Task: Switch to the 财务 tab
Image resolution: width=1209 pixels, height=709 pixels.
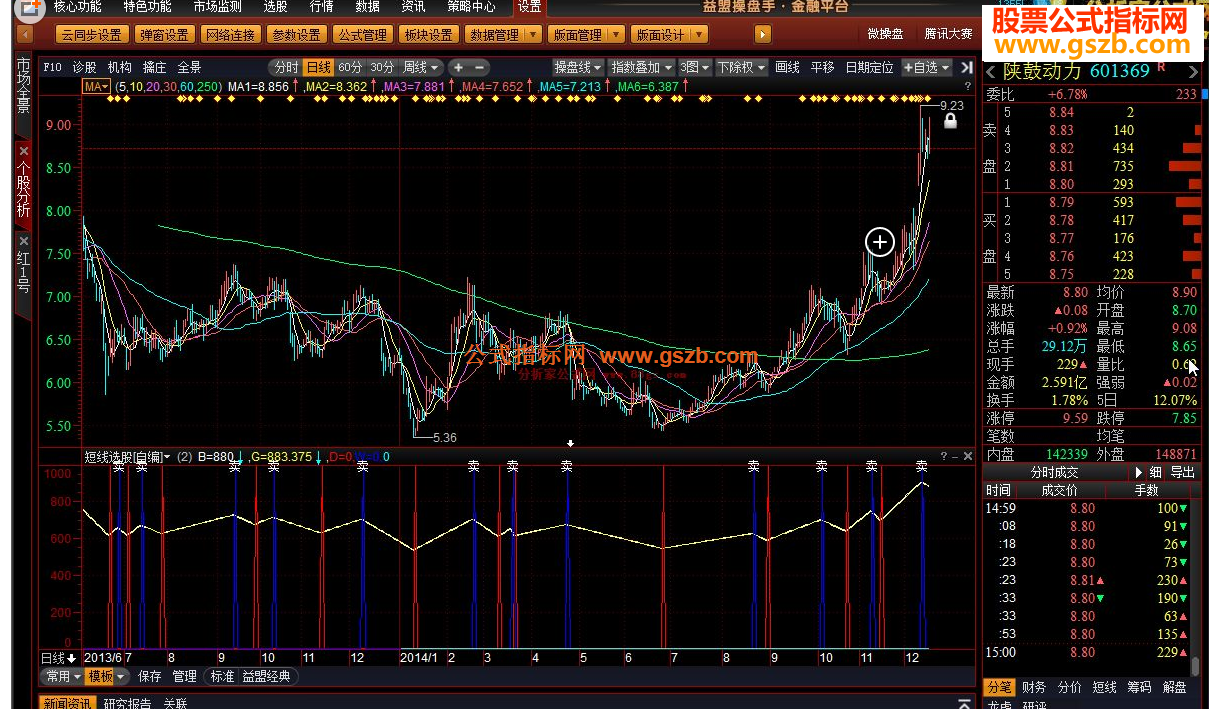Action: (1033, 687)
